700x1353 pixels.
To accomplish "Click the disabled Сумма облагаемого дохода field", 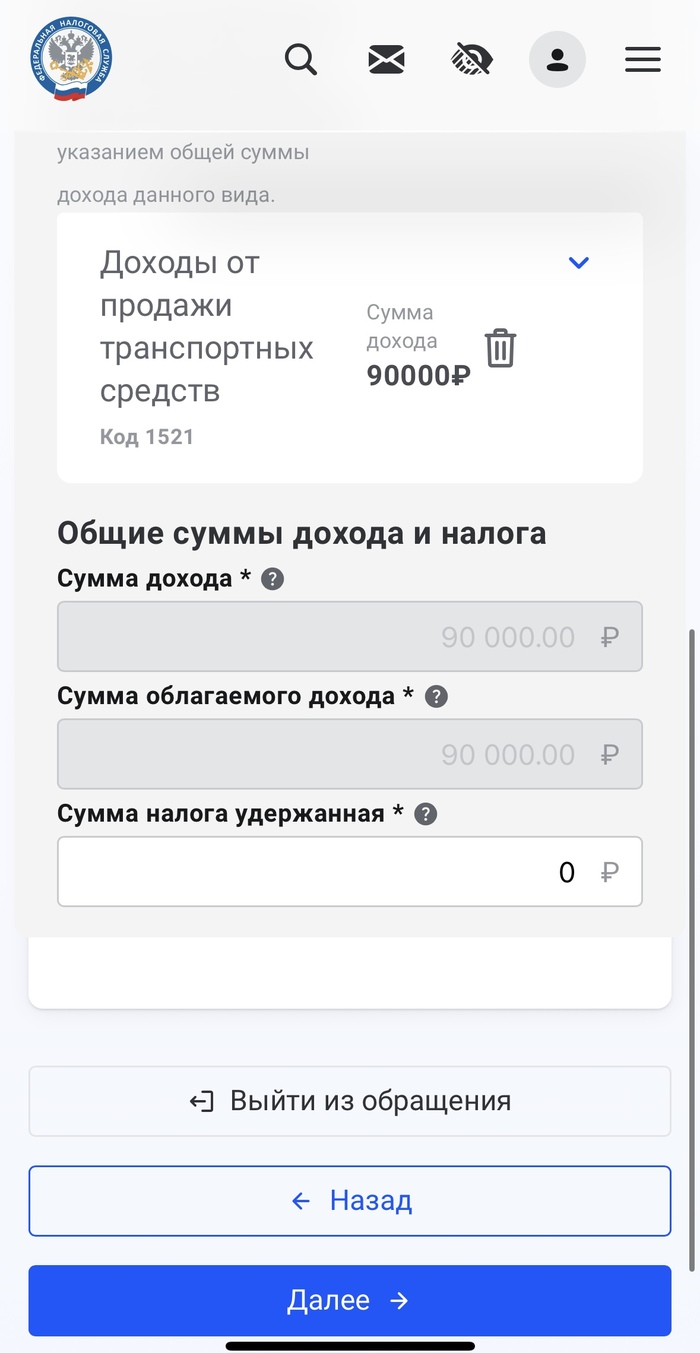I will point(350,754).
